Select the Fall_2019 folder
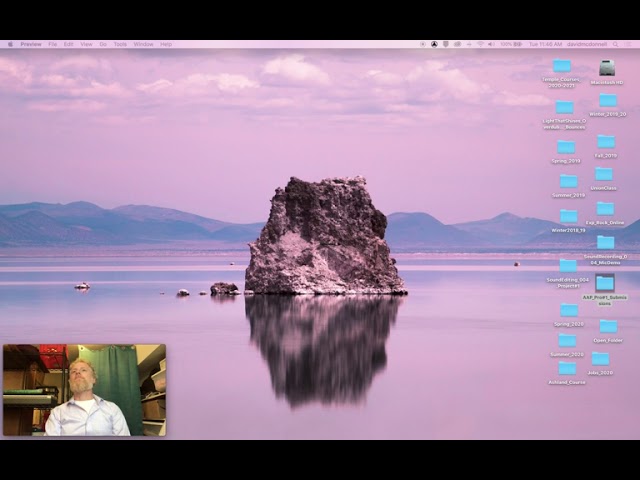Image resolution: width=640 pixels, height=480 pixels. point(606,142)
